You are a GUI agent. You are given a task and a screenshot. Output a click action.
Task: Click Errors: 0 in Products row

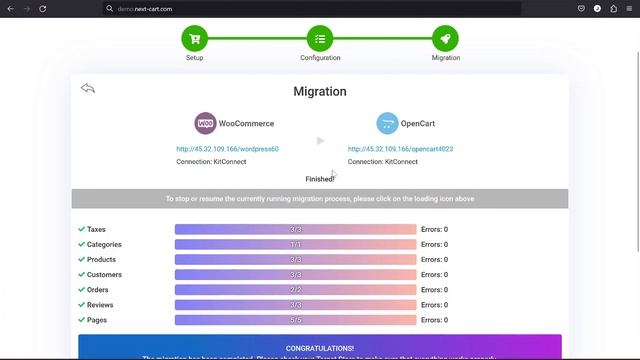[x=434, y=260]
